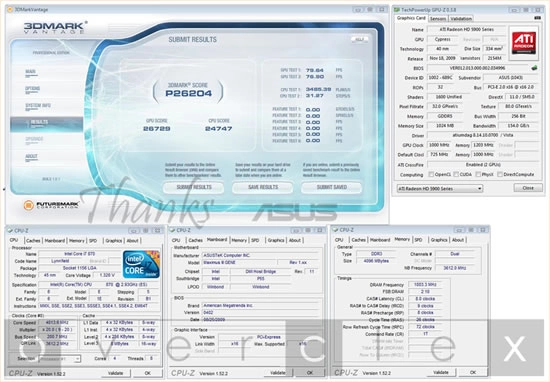Click the GPU Clock 1000 MHz field
Screen dimensions: 550x382
[439, 145]
